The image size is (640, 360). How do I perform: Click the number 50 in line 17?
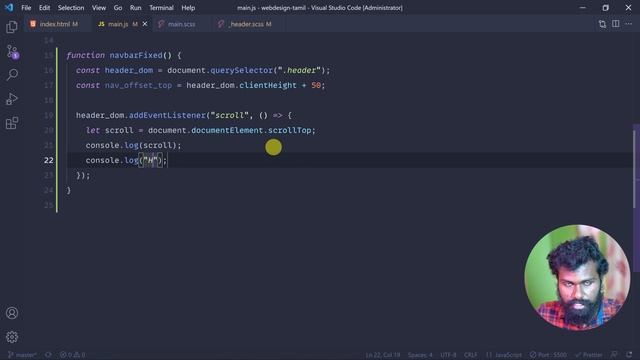coord(316,85)
